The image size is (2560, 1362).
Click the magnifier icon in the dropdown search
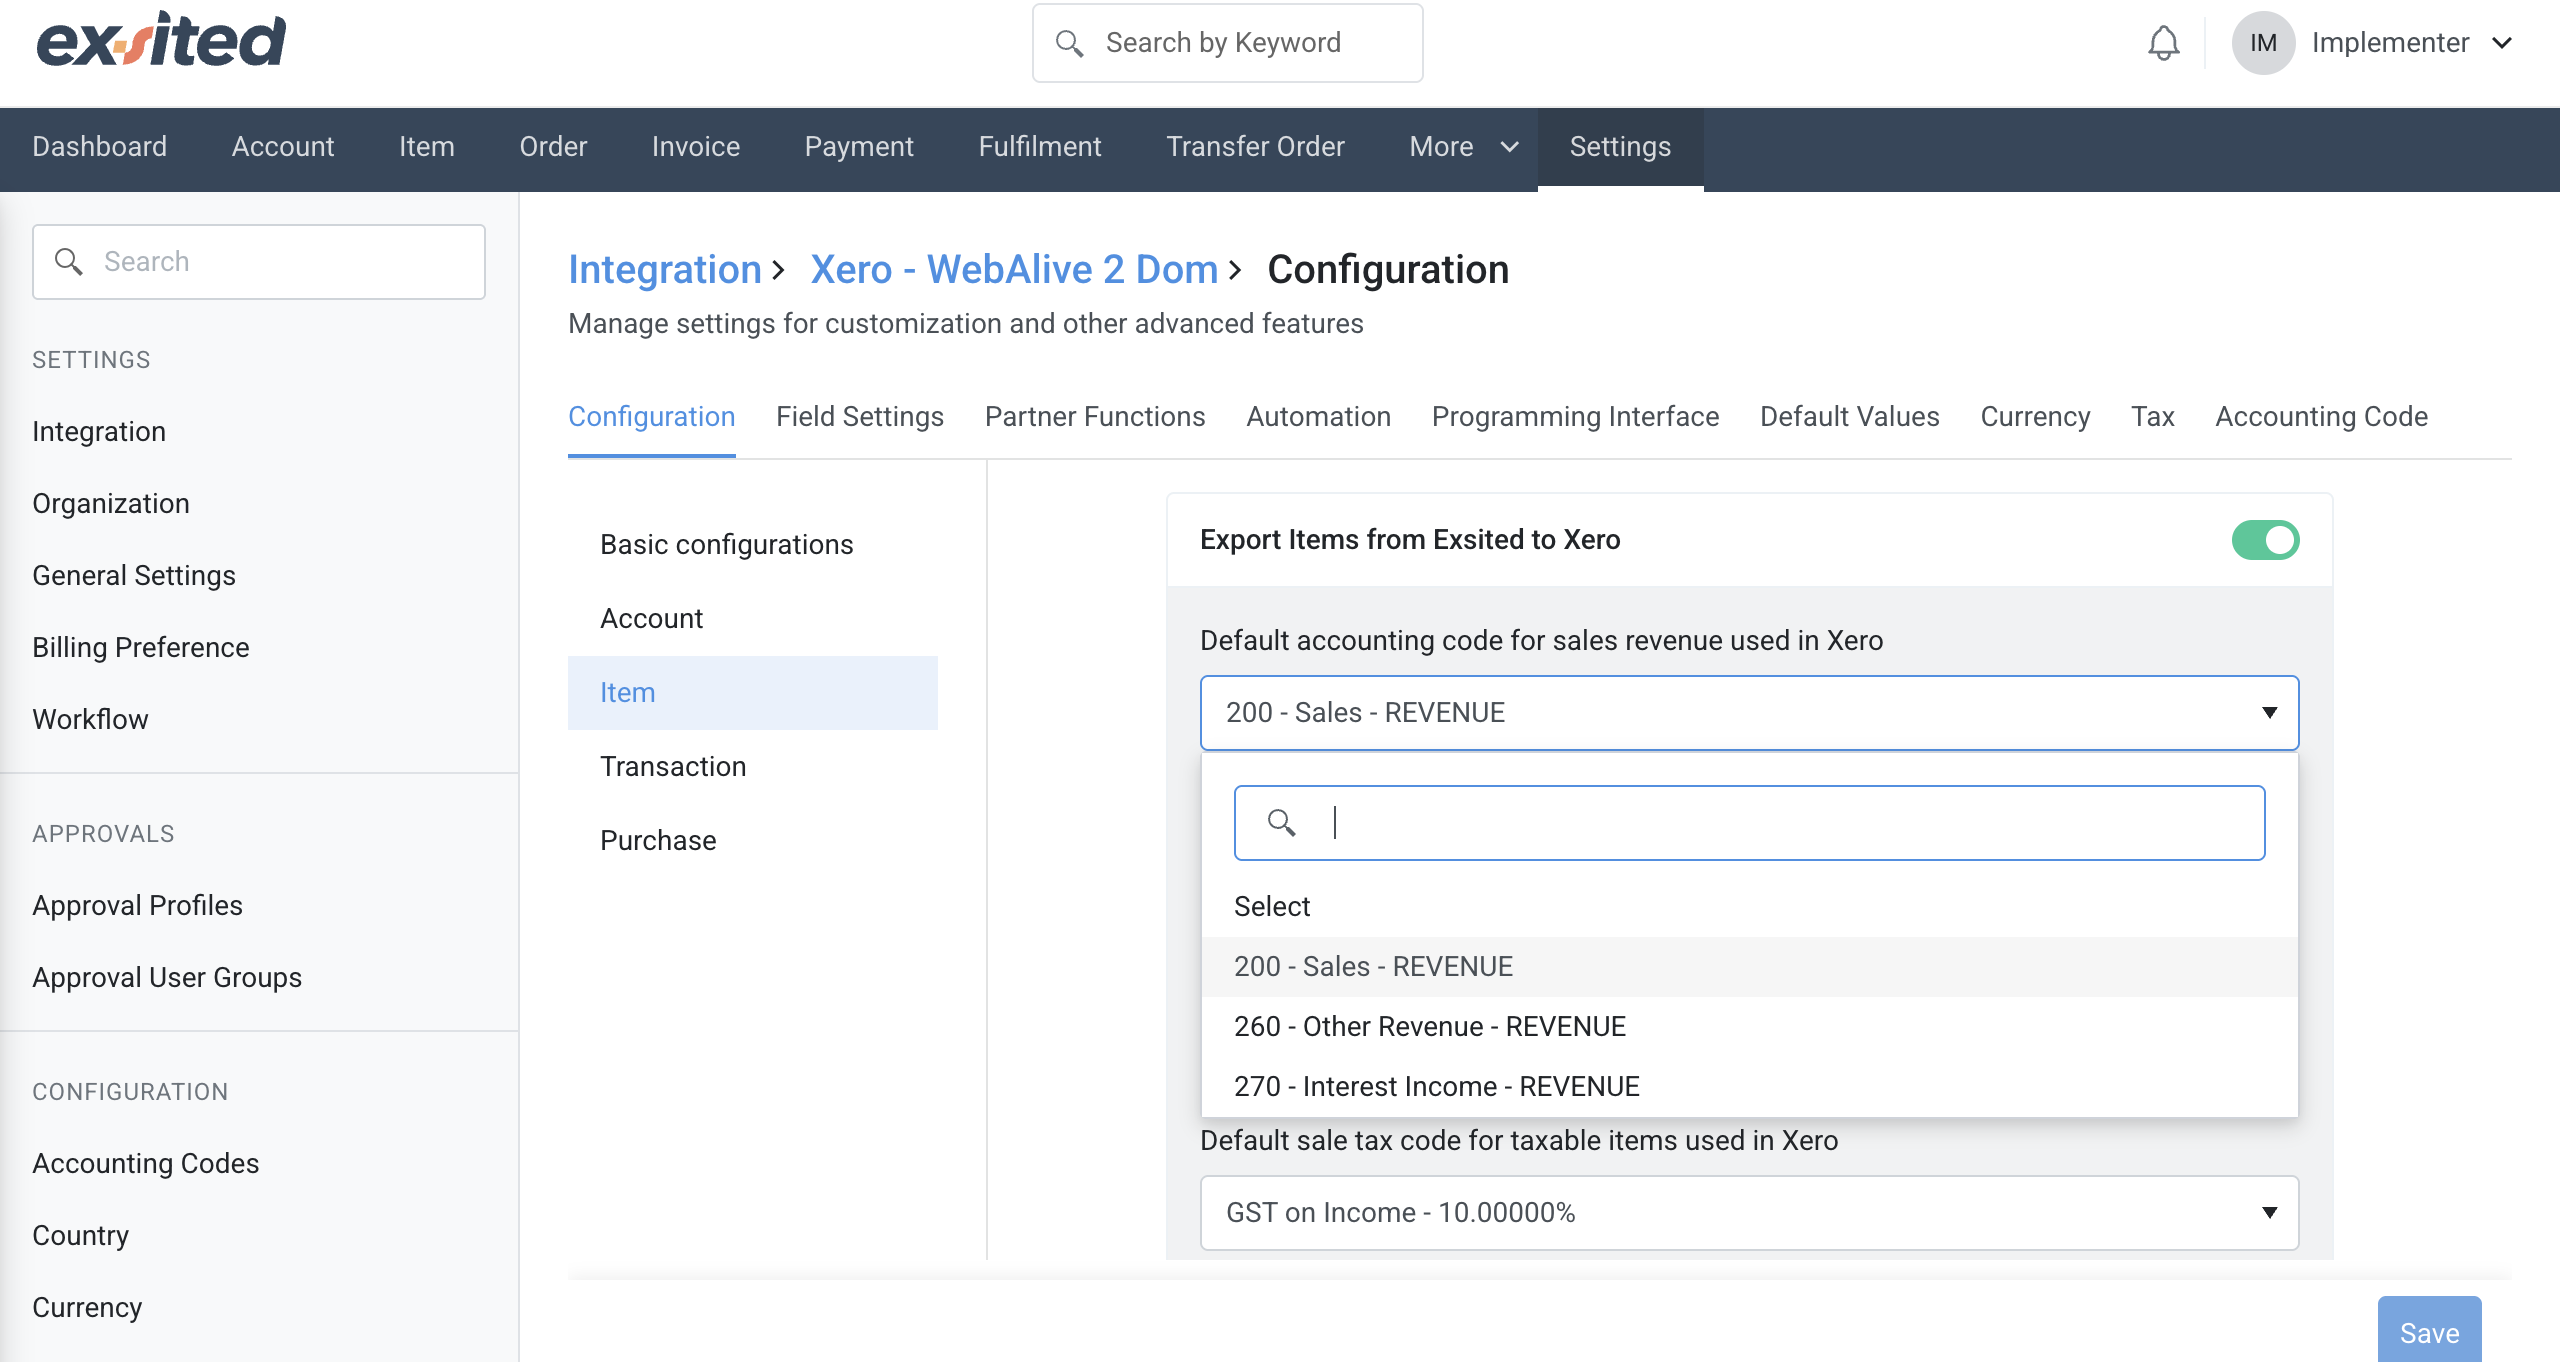pos(1281,823)
